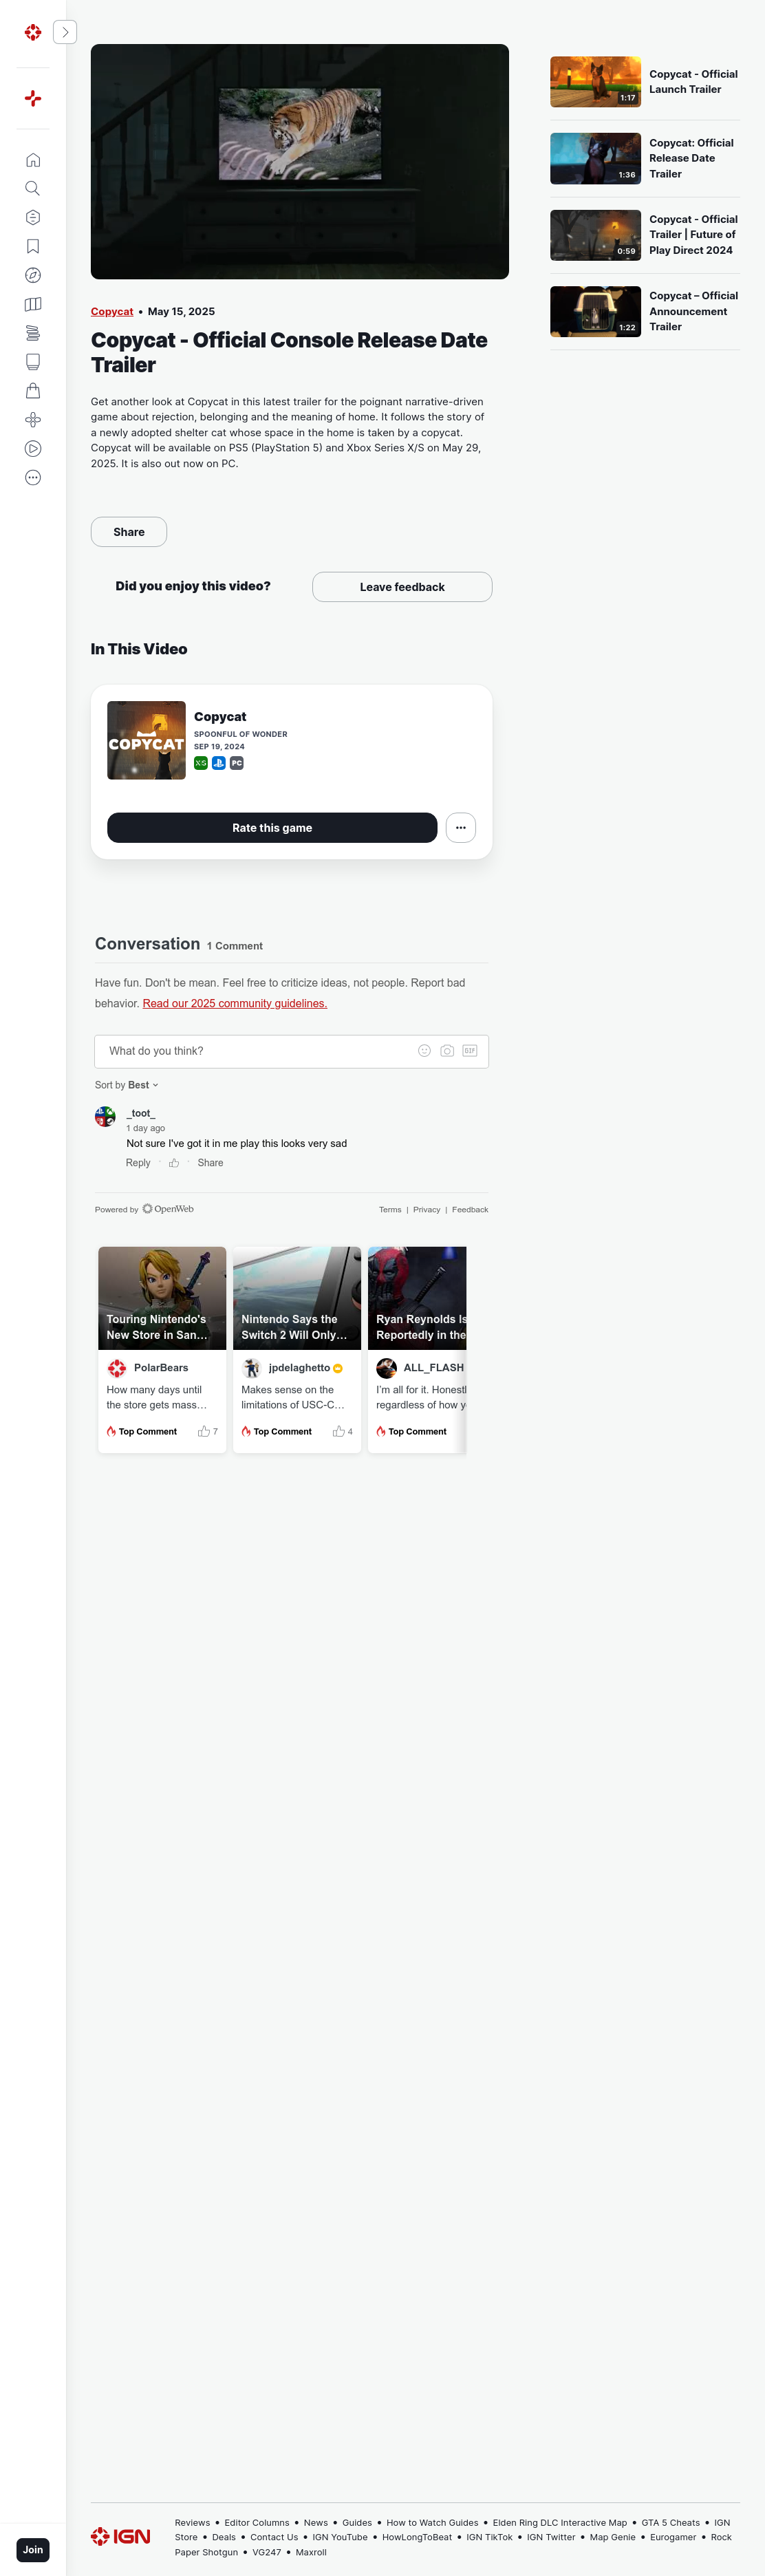The image size is (765, 2576).
Task: Go to Home via the house icon
Action: click(x=33, y=160)
